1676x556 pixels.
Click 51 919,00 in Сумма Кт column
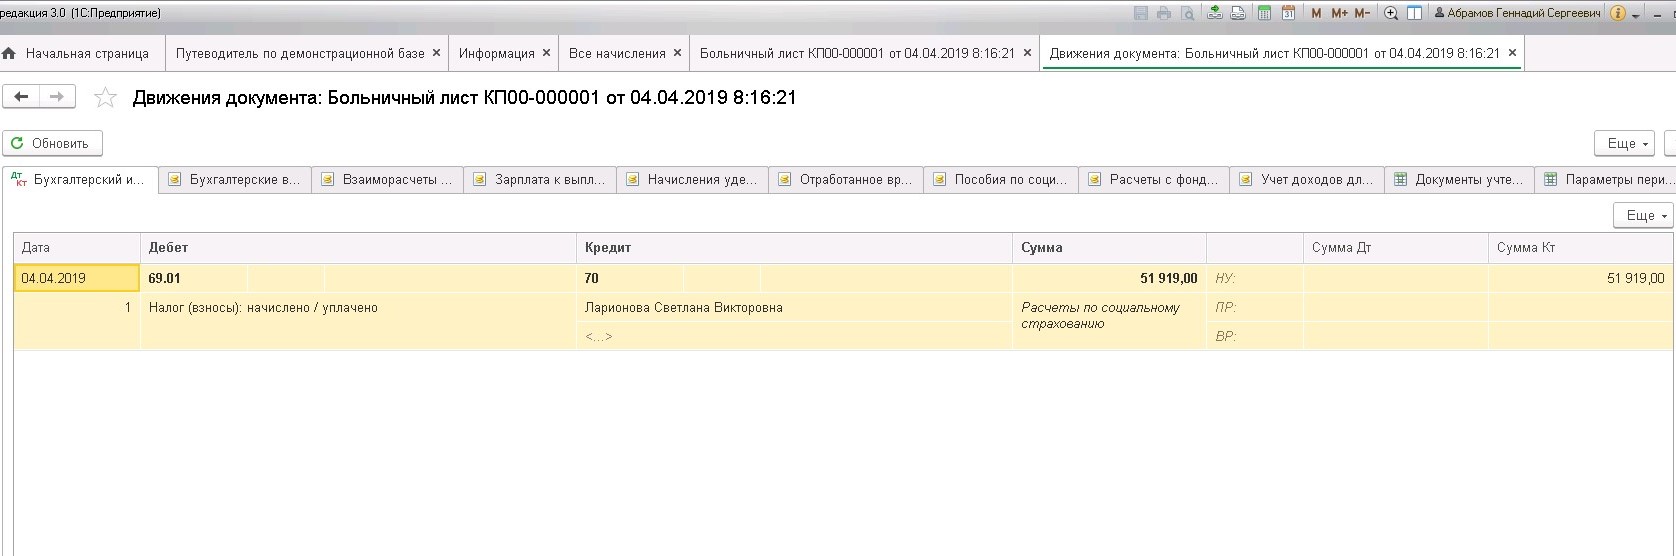coord(1635,278)
